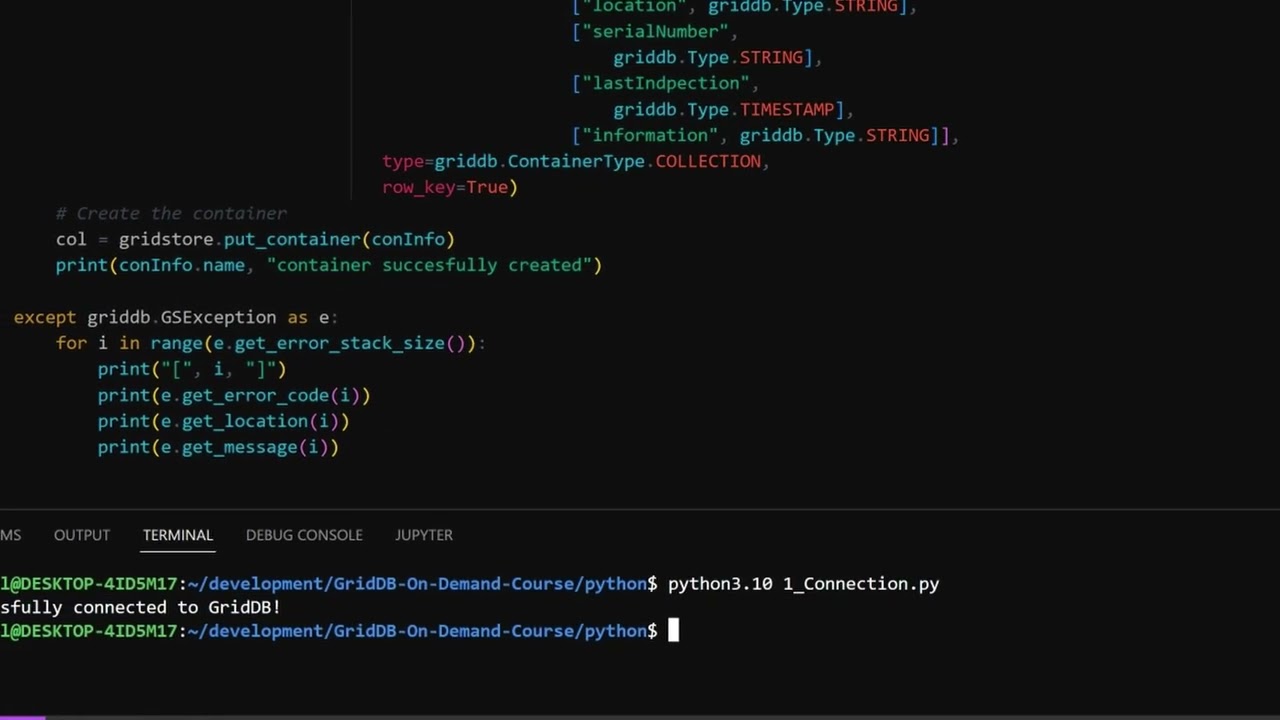Click 'row_key=True)' argument
Viewport: 1280px width, 720px height.
pos(449,187)
